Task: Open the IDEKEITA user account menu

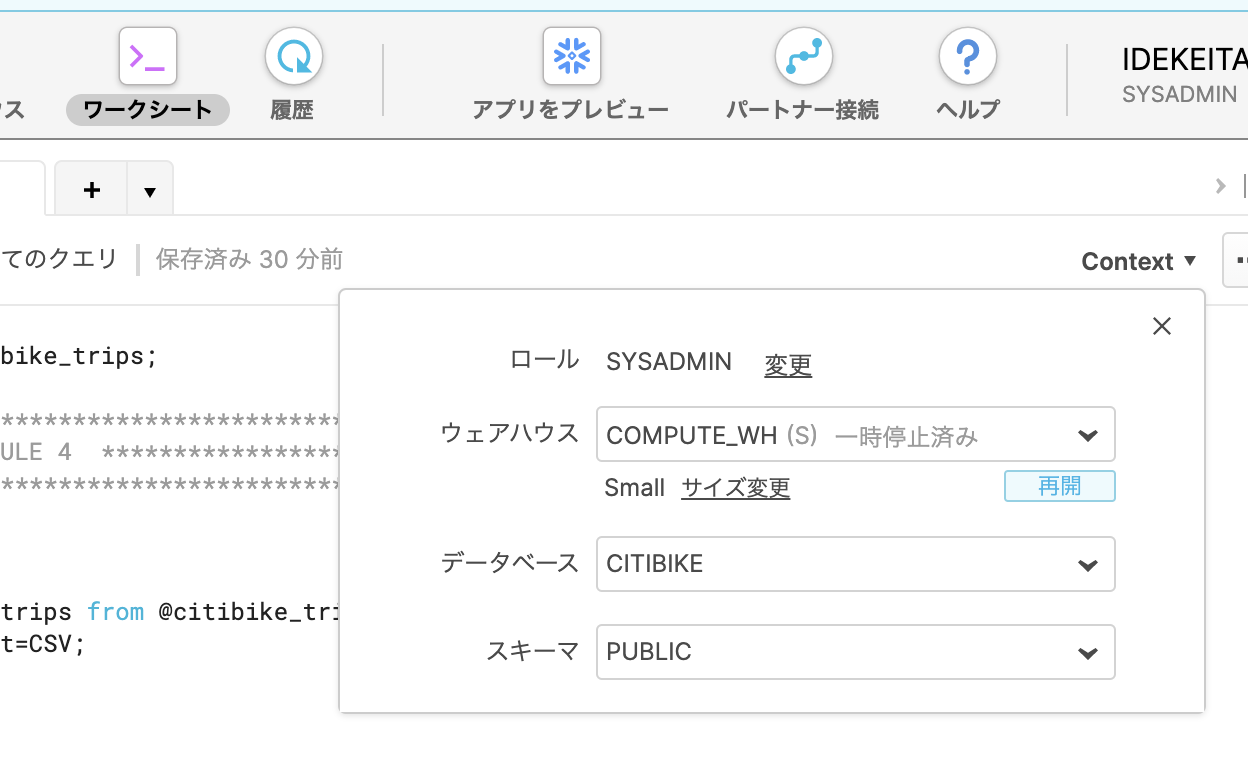Action: pyautogui.click(x=1184, y=60)
